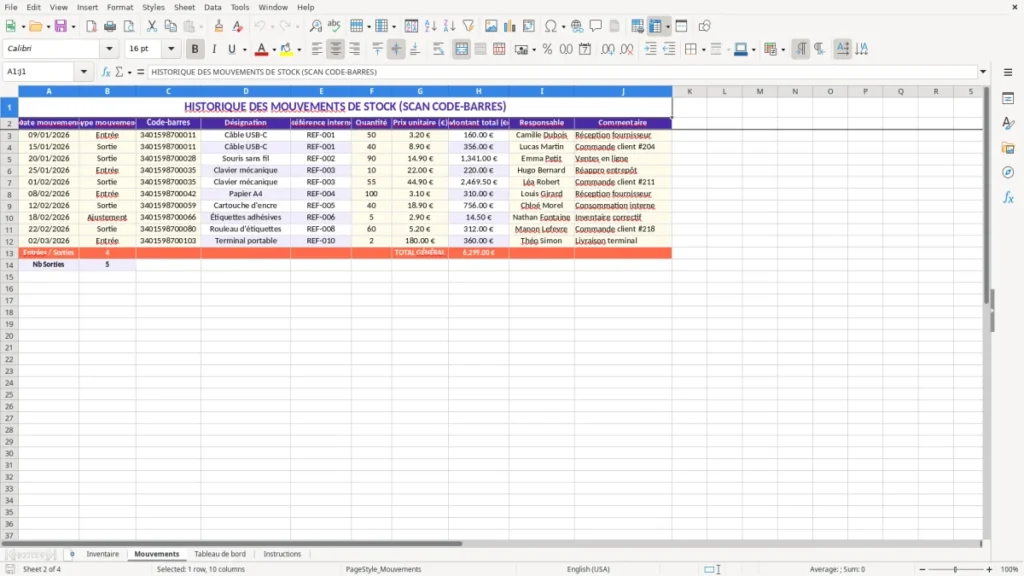Click the Copy icon
The height and width of the screenshot is (576, 1024).
click(170, 26)
